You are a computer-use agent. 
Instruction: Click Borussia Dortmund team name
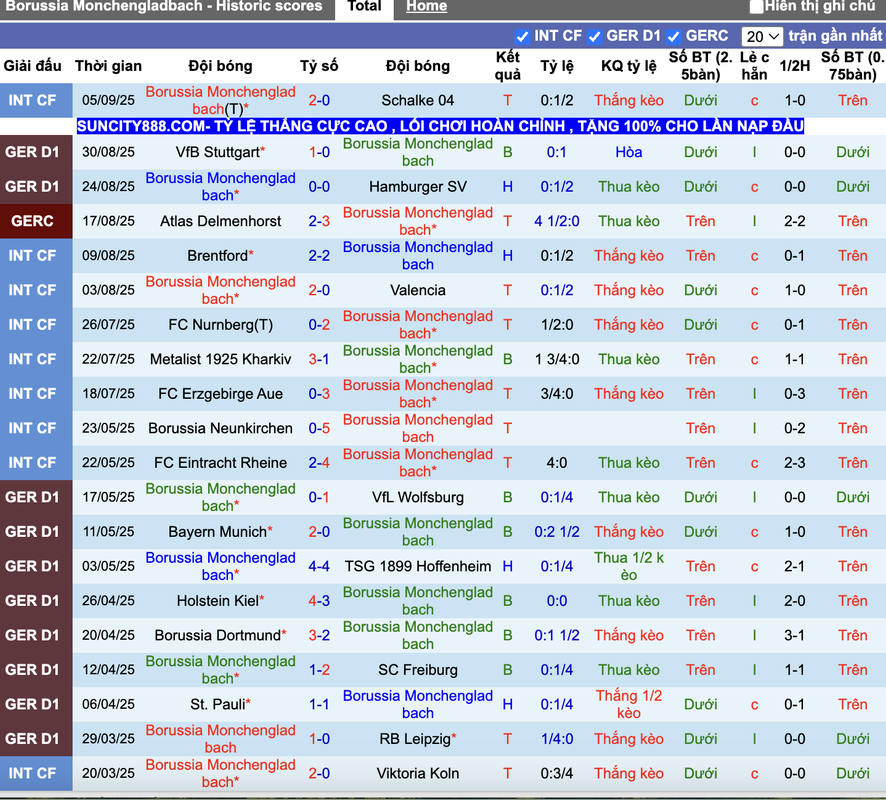[x=220, y=635]
